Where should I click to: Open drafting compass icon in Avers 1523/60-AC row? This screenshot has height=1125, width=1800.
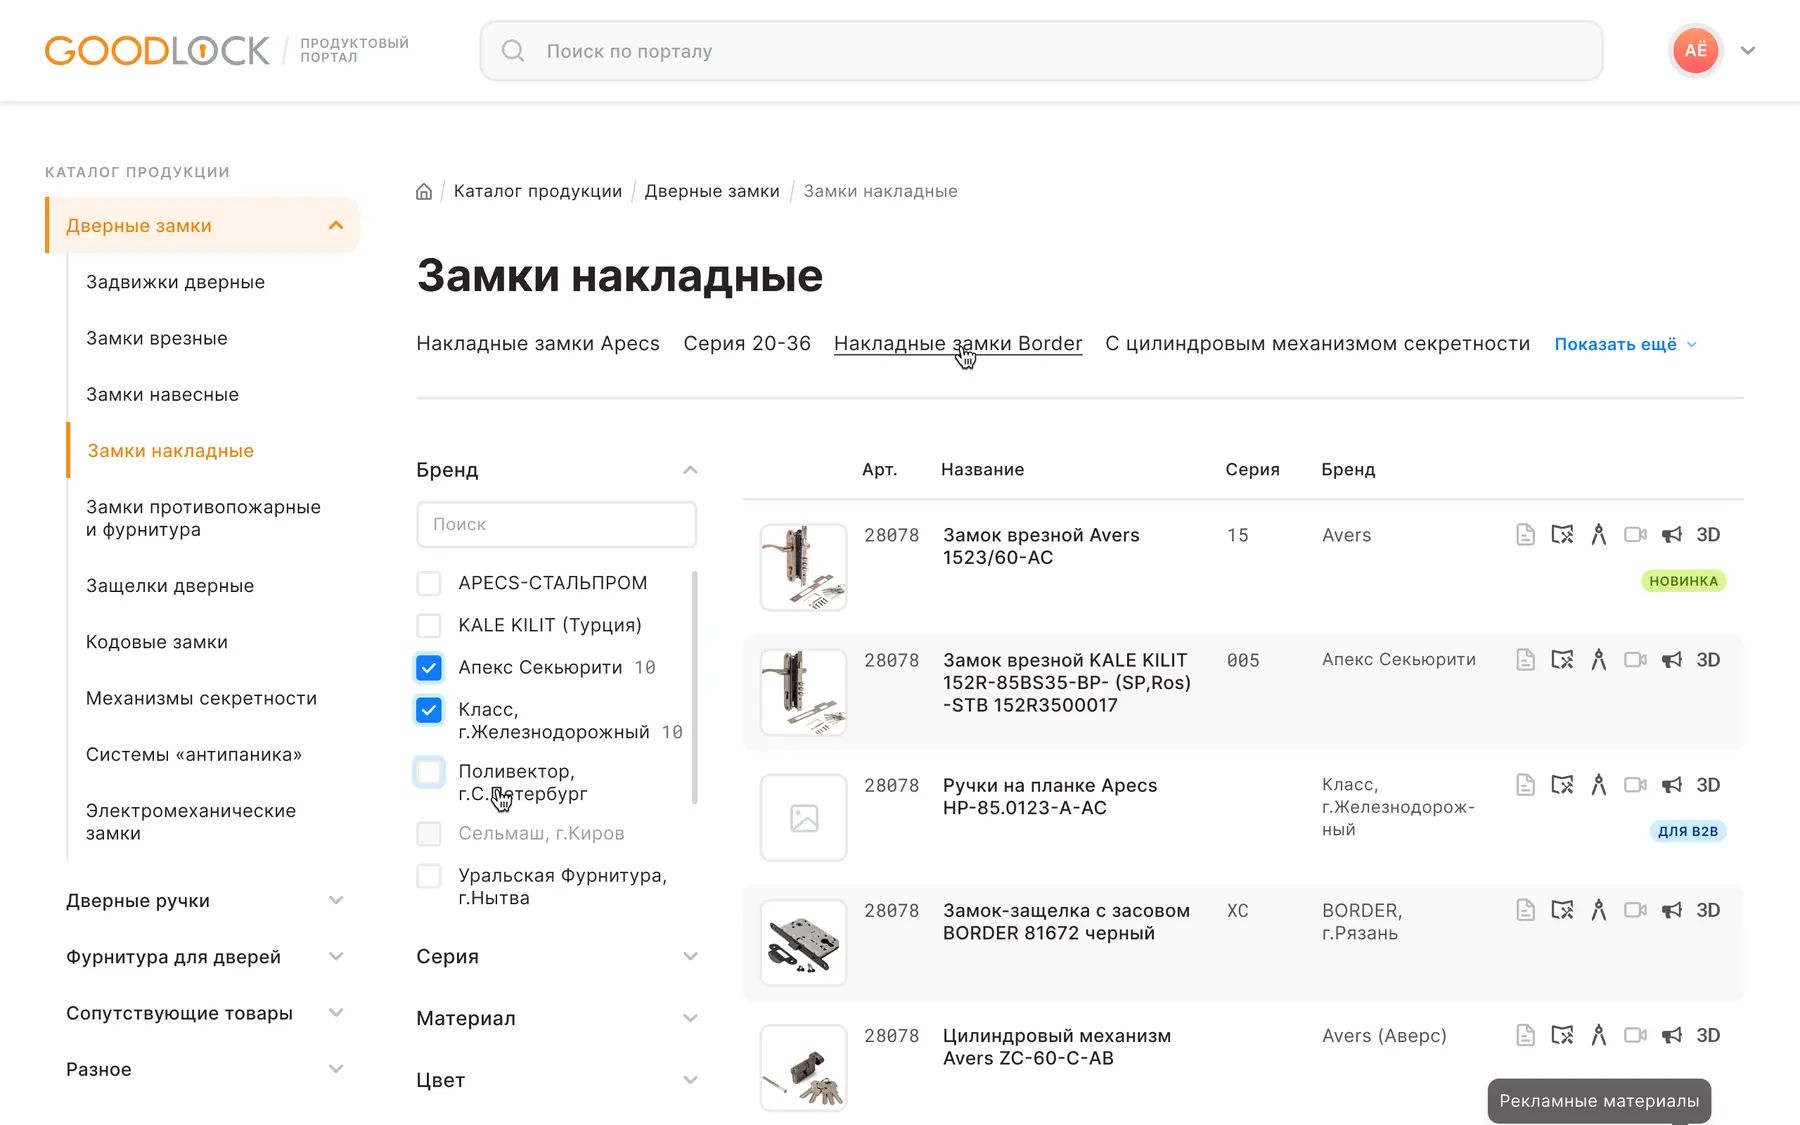[x=1599, y=535]
